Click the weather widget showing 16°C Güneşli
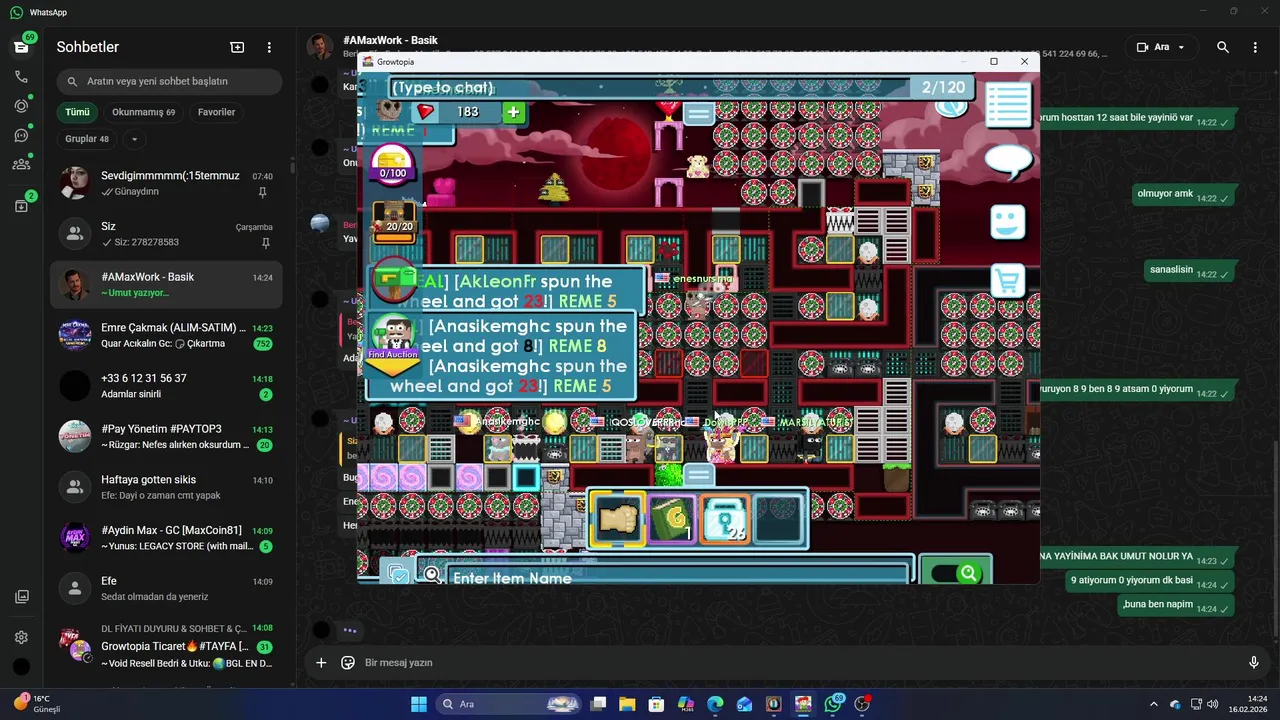 [36, 704]
